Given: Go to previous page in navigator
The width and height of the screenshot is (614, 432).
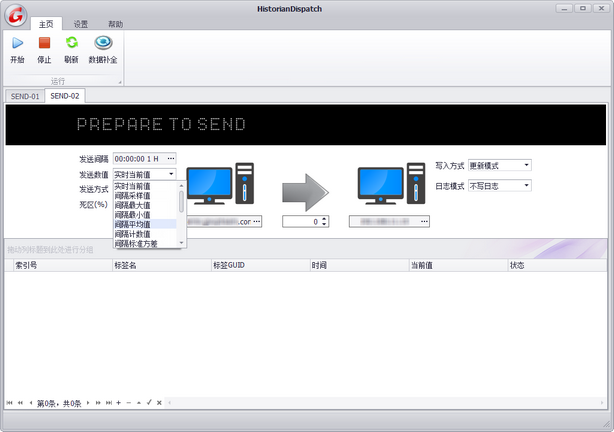Looking at the screenshot, I should (x=20, y=403).
